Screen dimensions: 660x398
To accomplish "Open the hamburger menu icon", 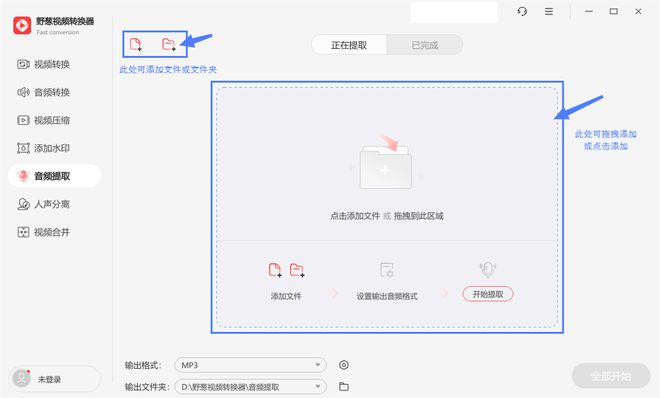I will point(549,11).
